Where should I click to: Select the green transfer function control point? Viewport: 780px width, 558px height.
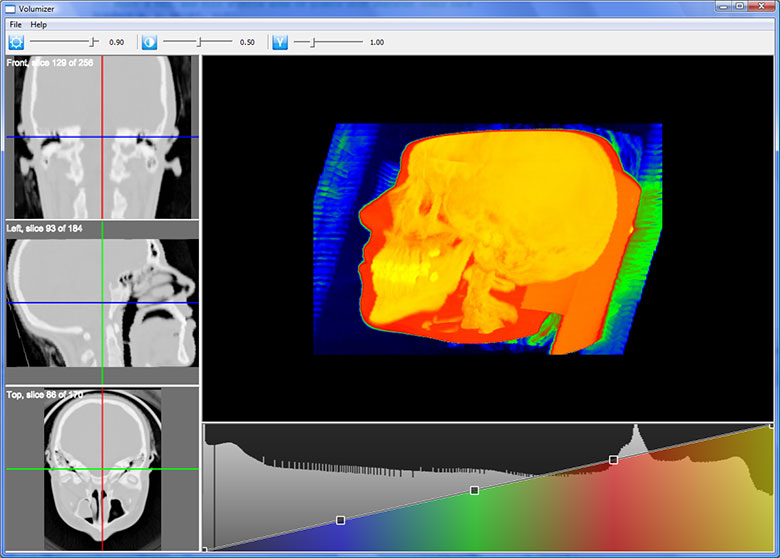474,490
